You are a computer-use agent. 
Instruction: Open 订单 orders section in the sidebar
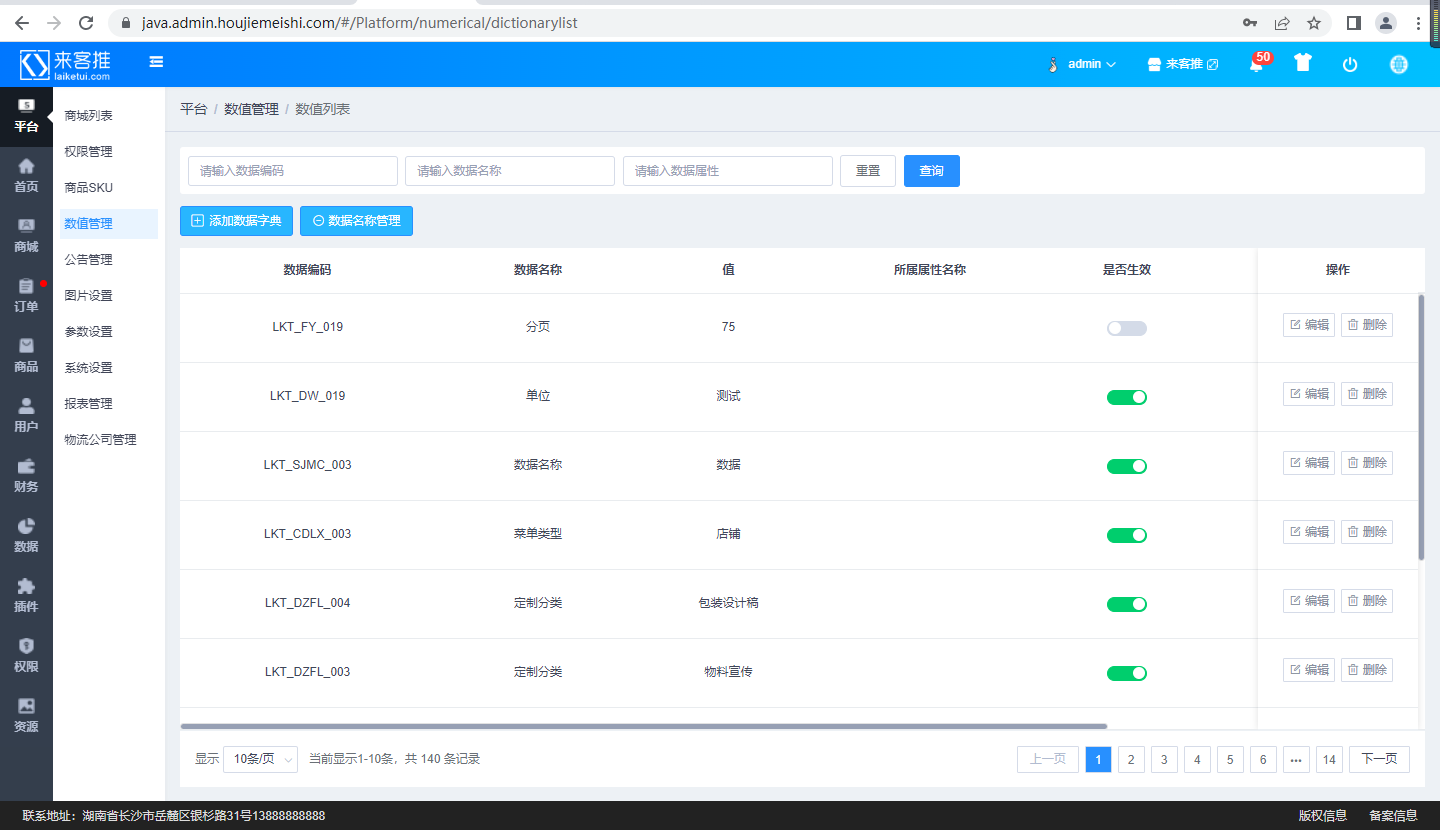click(26, 295)
